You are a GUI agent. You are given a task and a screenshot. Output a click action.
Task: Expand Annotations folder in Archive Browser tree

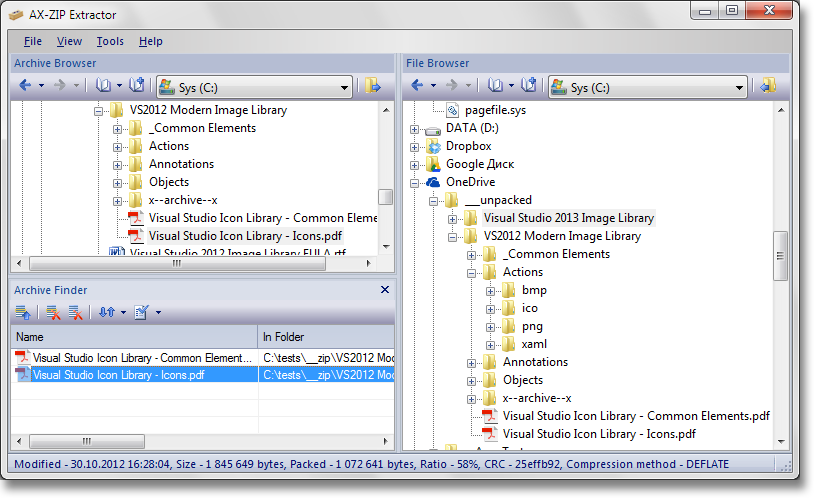coord(118,164)
